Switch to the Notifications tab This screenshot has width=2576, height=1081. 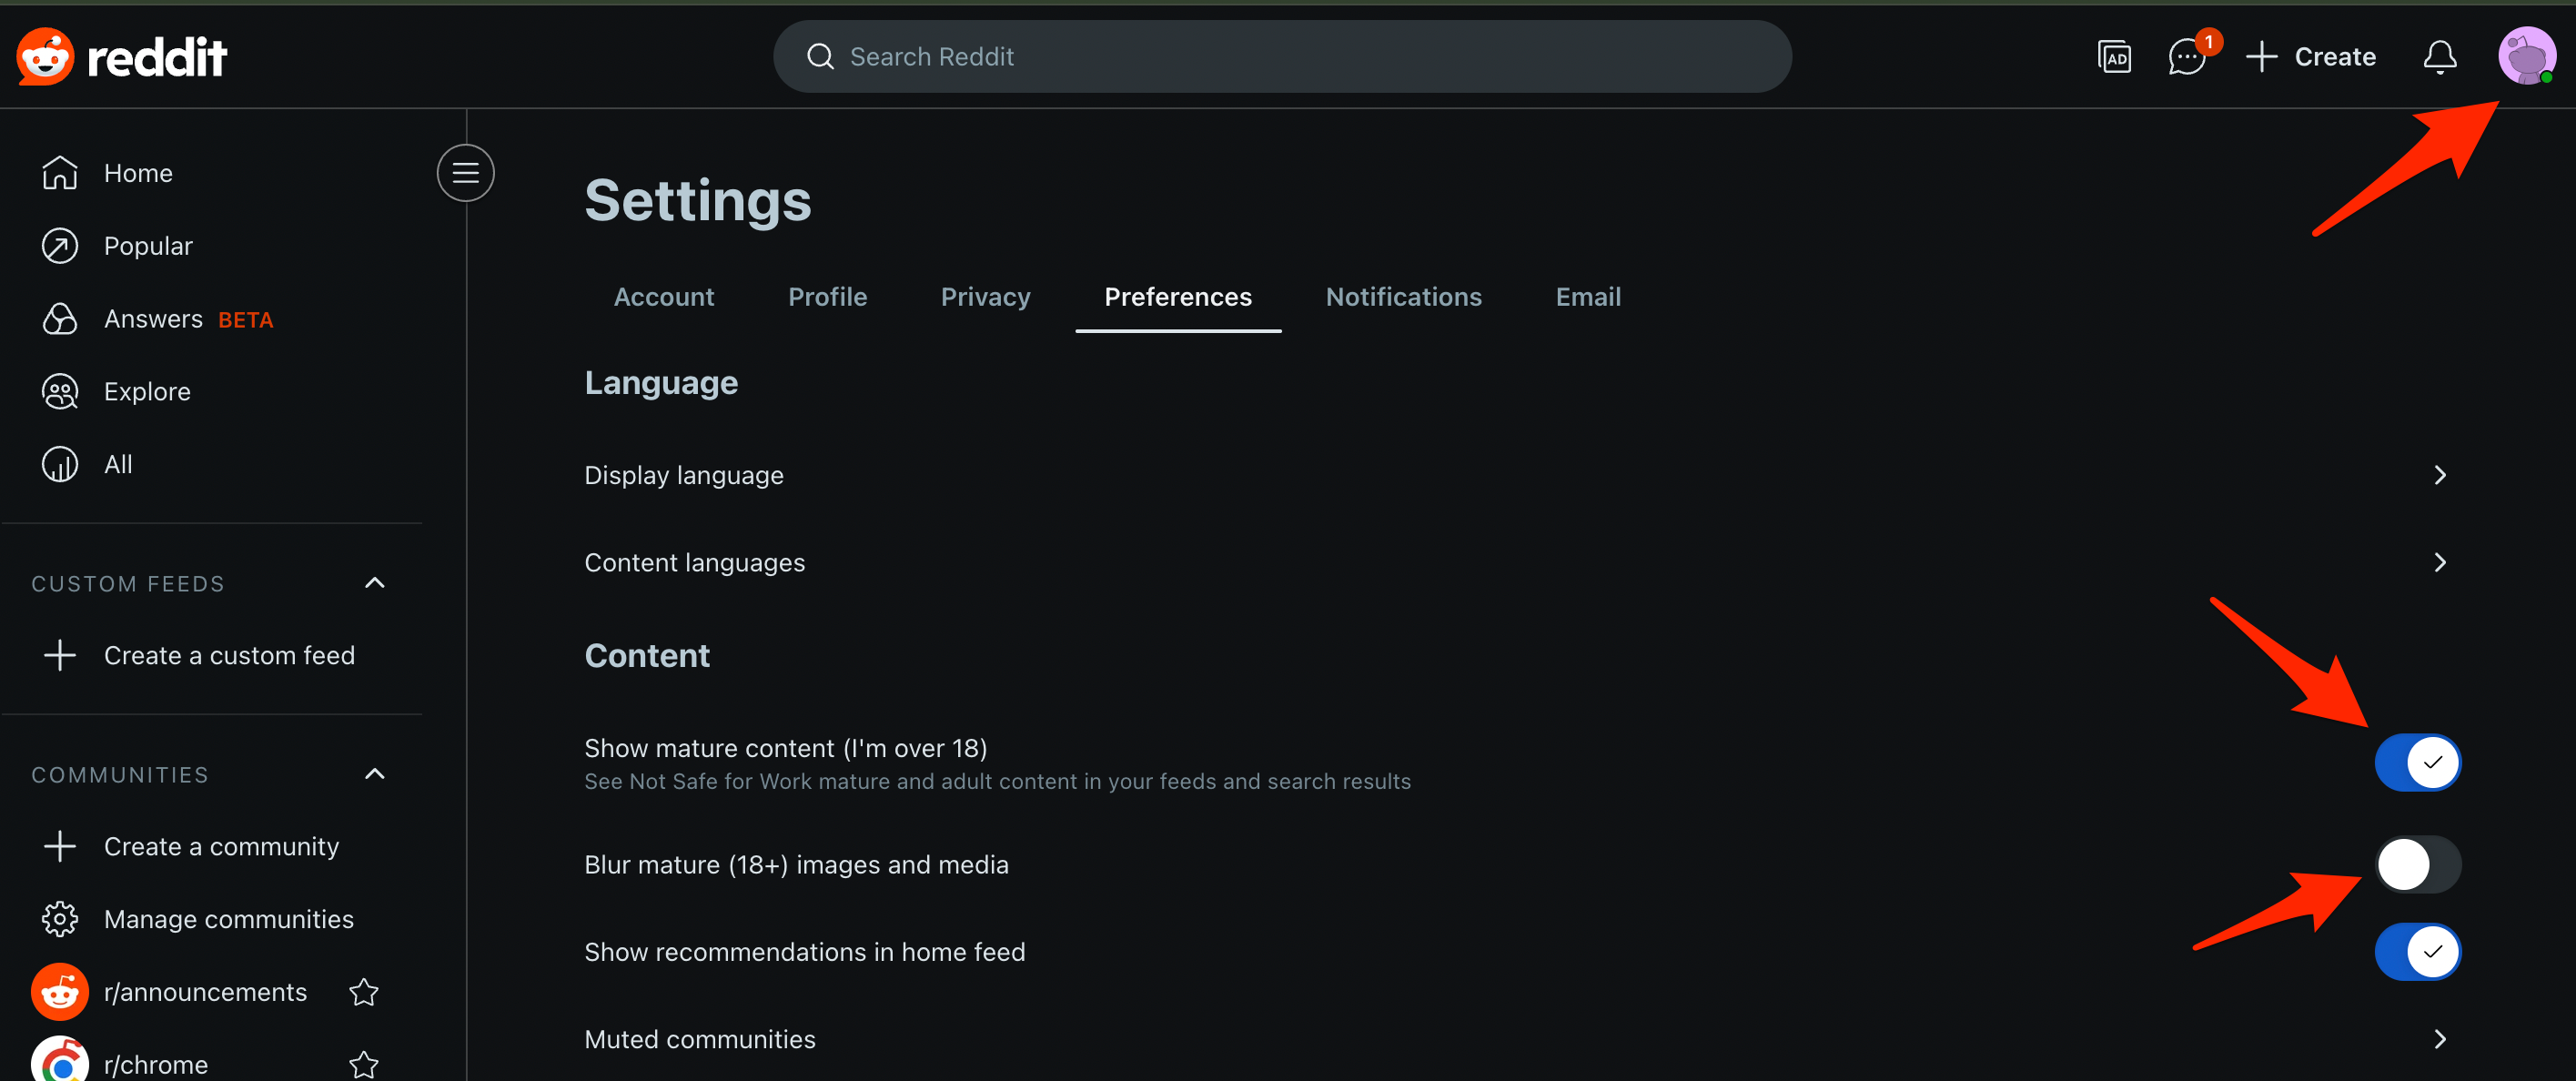click(1403, 297)
